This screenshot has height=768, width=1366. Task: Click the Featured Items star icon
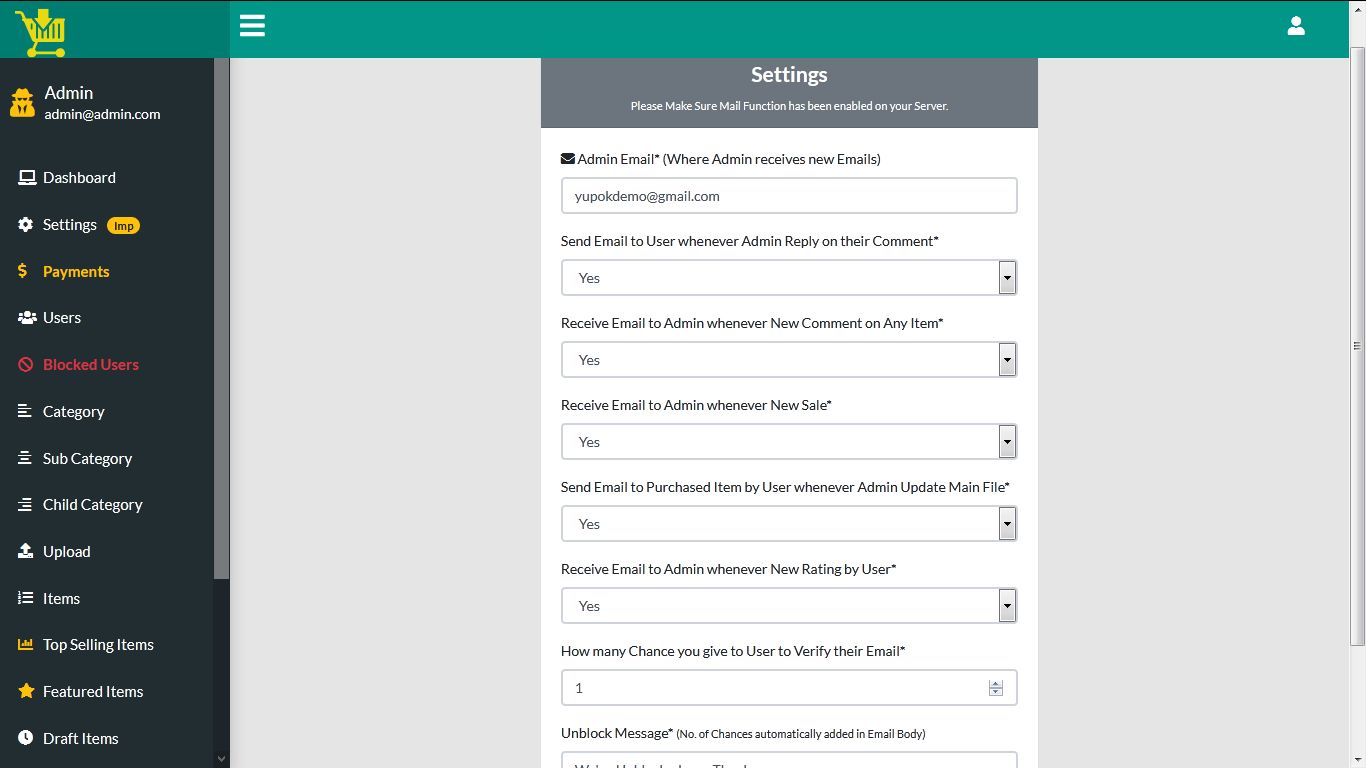pyautogui.click(x=26, y=692)
